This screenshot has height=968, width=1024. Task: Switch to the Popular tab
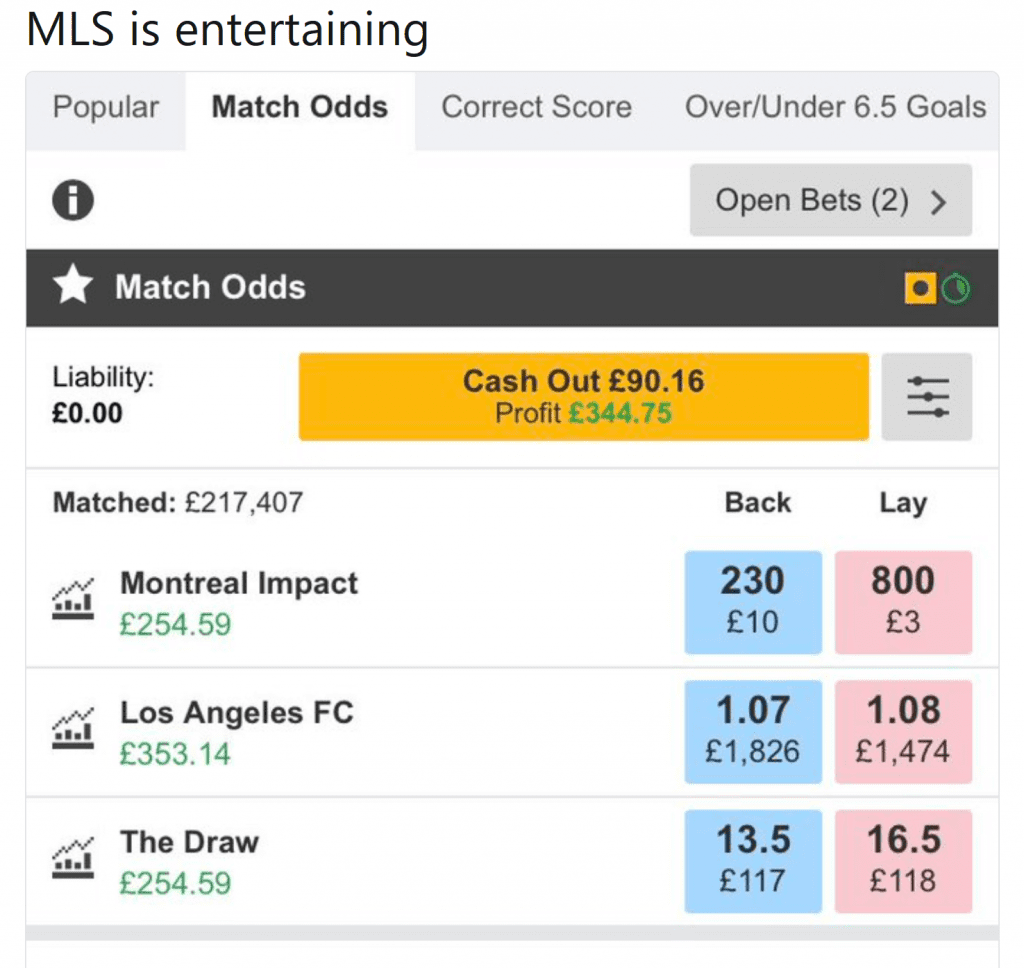(106, 108)
